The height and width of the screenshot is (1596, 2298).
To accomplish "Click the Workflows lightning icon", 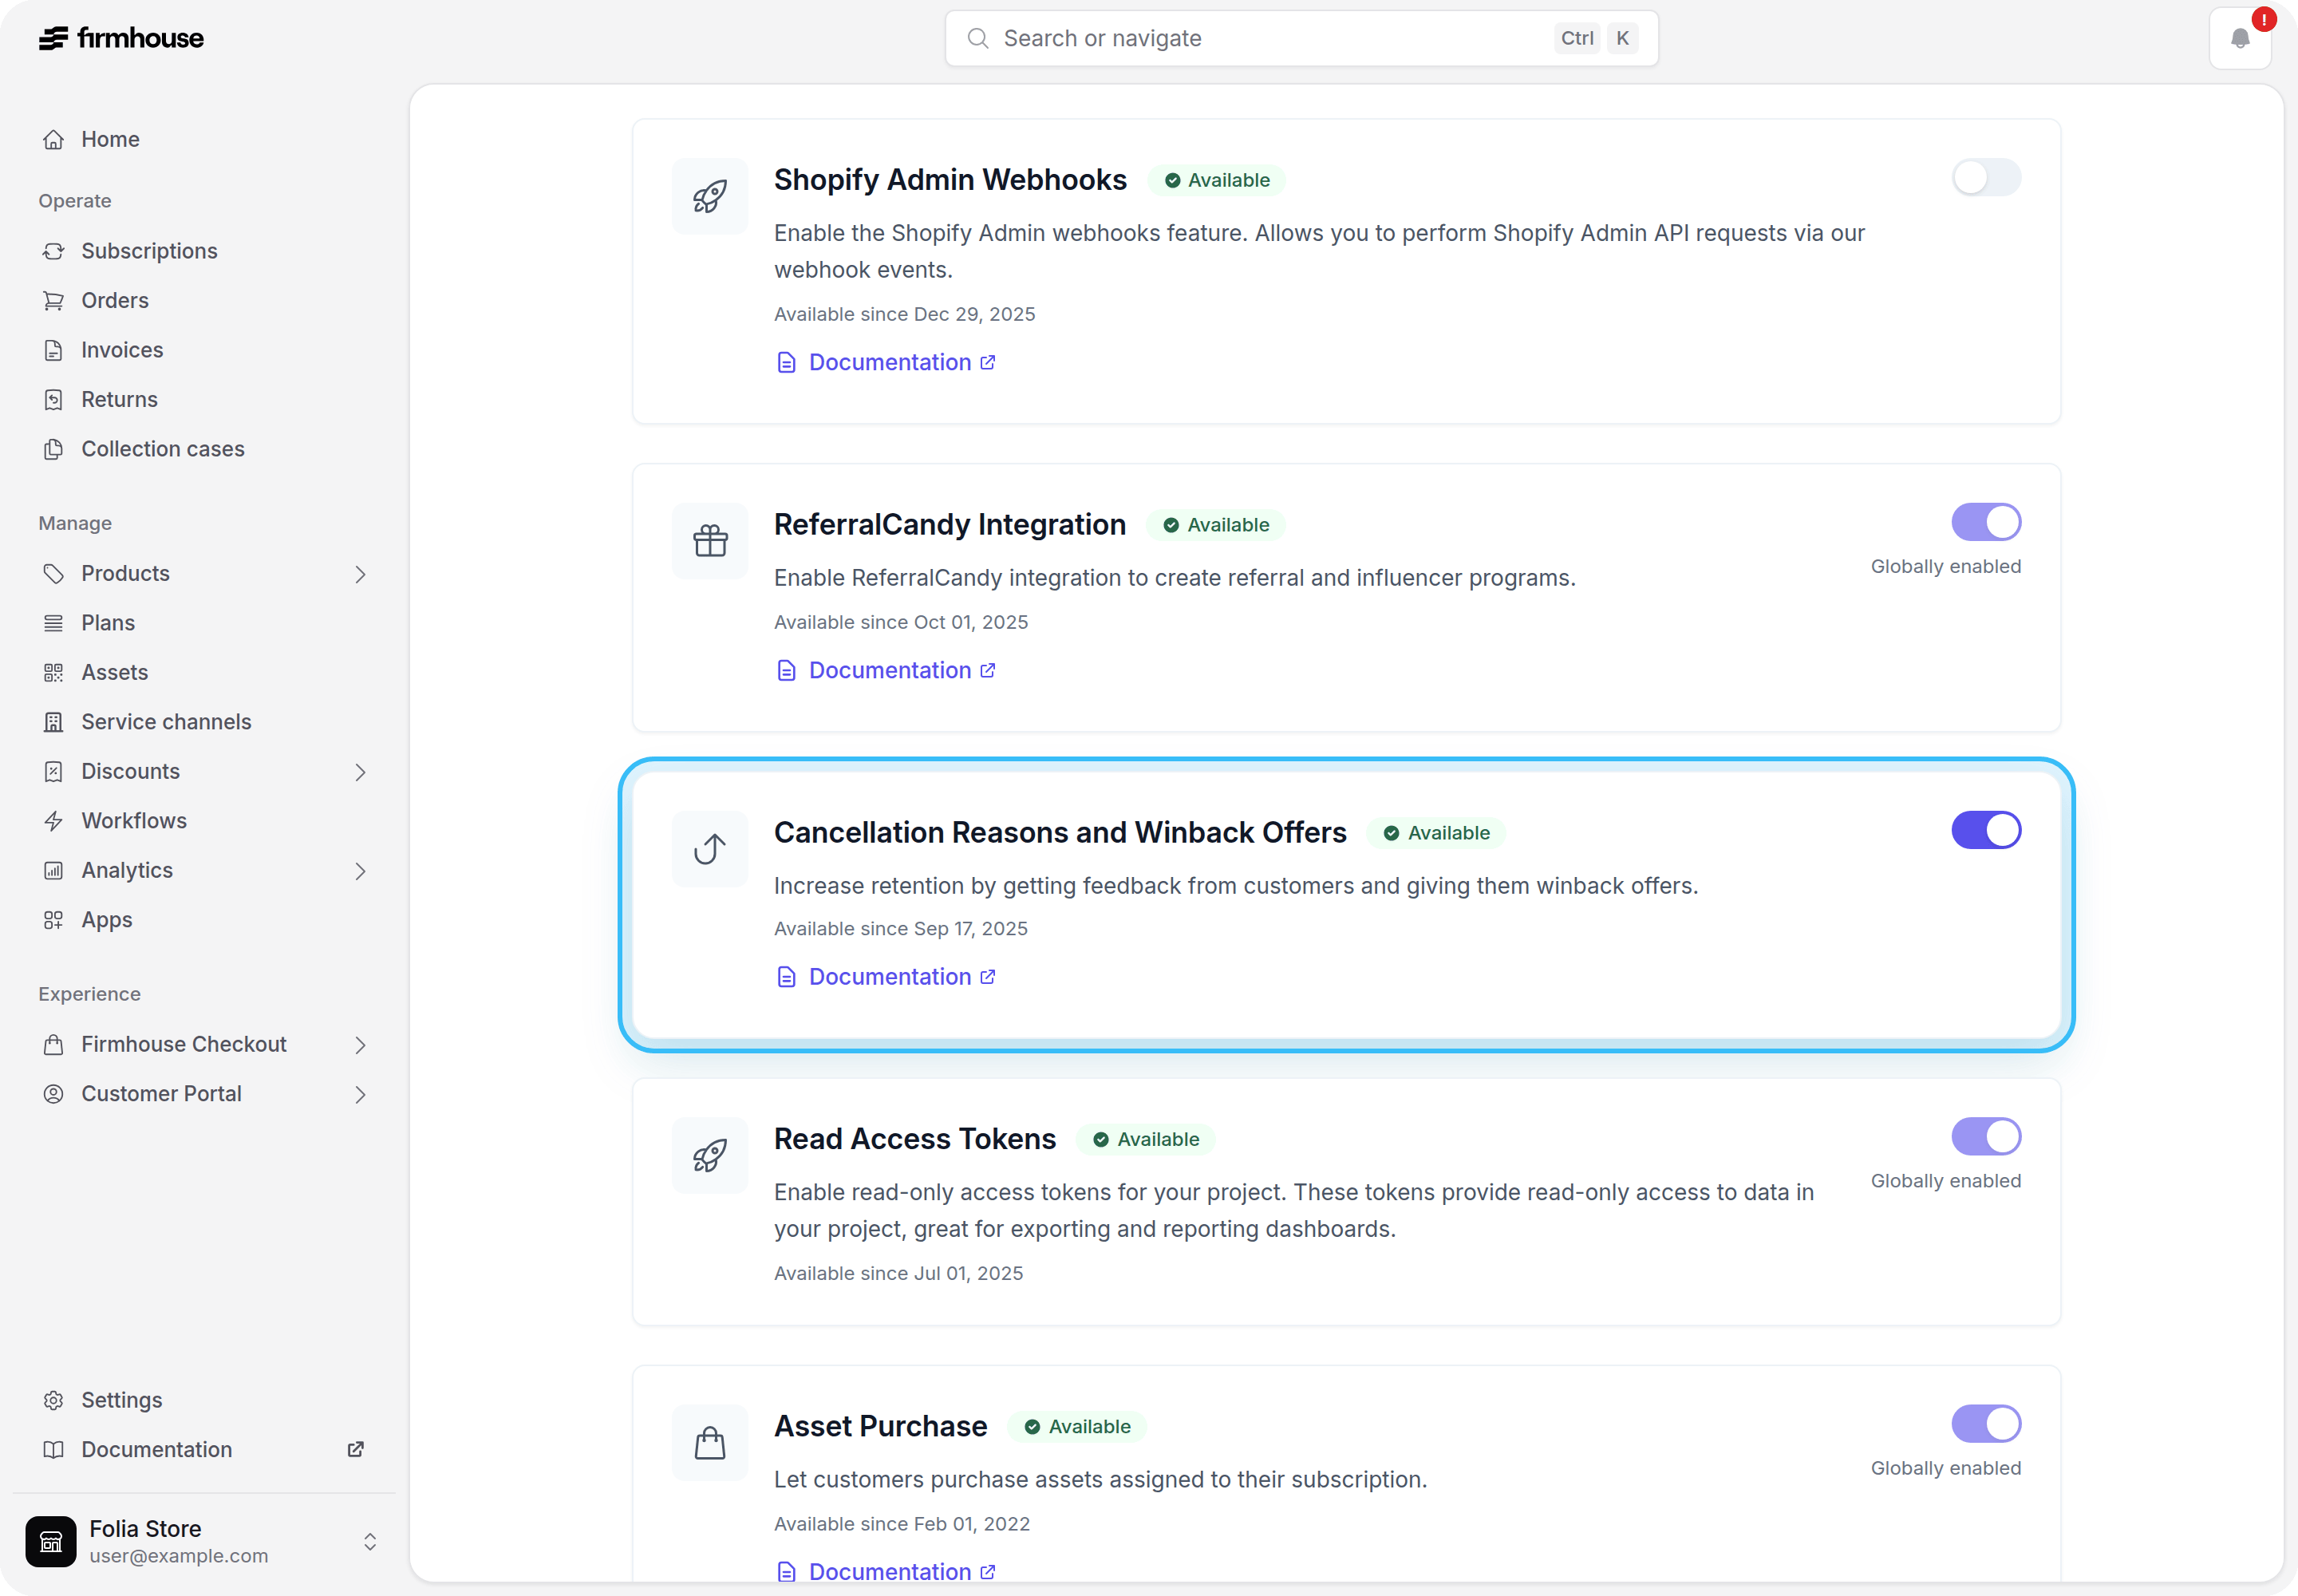I will click(x=54, y=821).
